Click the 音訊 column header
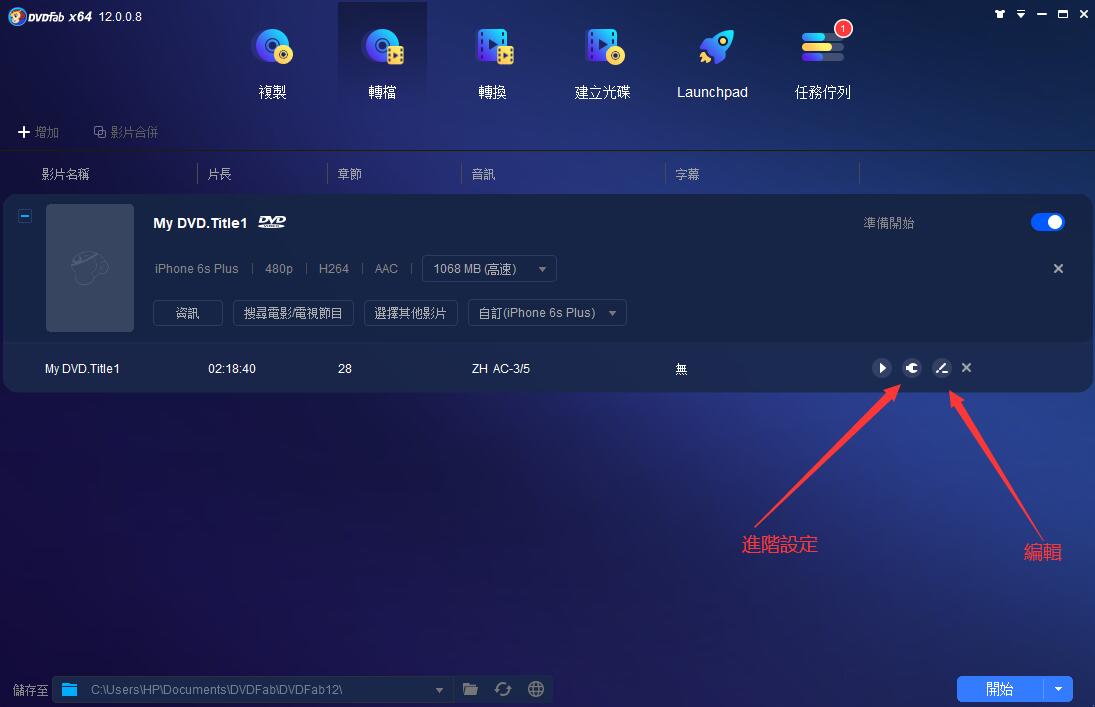This screenshot has height=707, width=1095. 483,174
